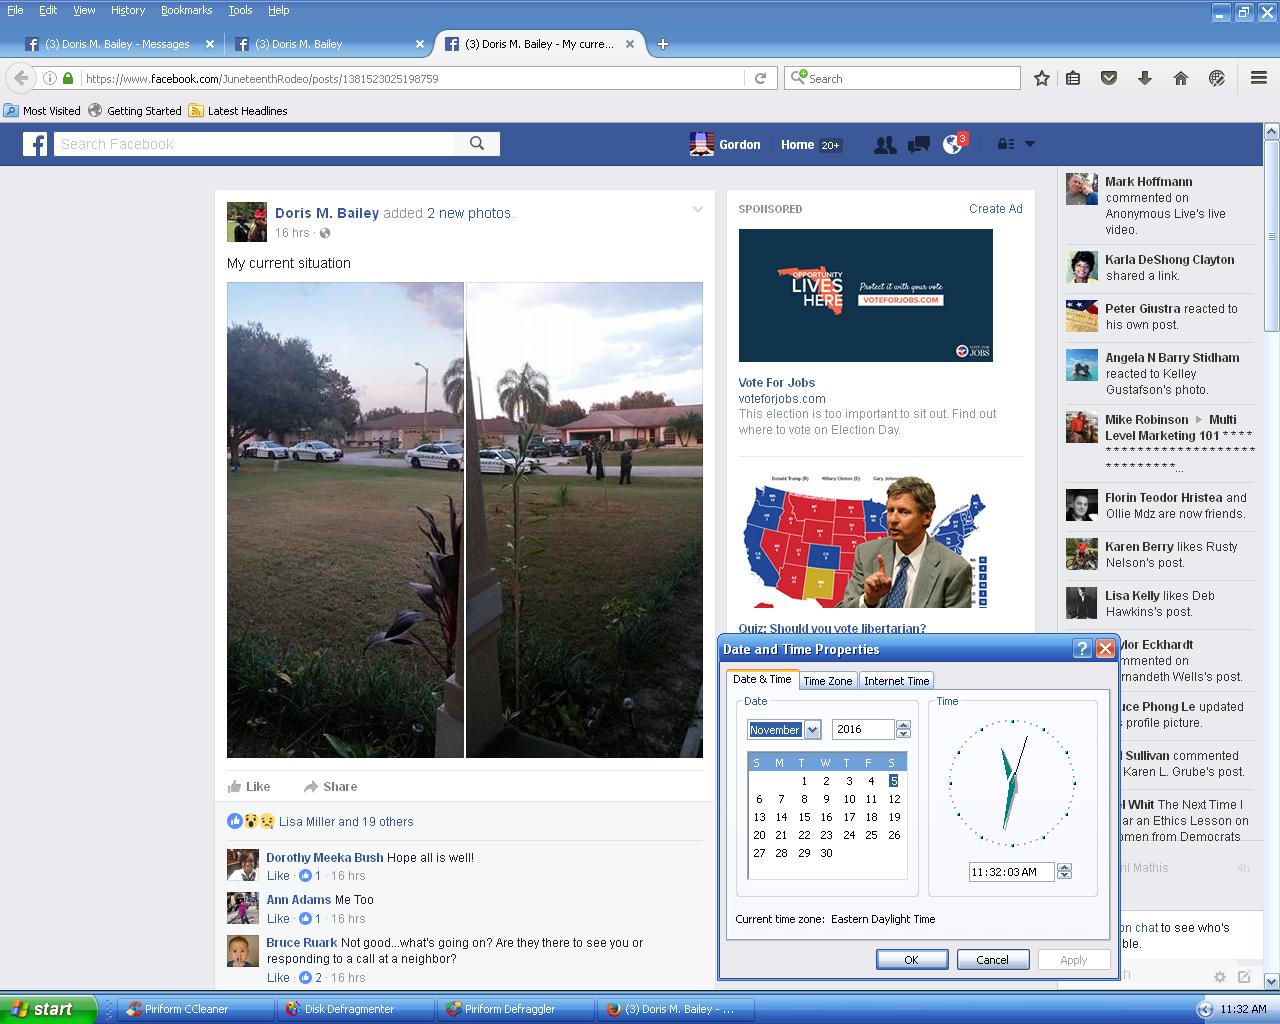This screenshot has width=1280, height=1024.
Task: Reload the page with refresh icon
Action: tap(760, 78)
